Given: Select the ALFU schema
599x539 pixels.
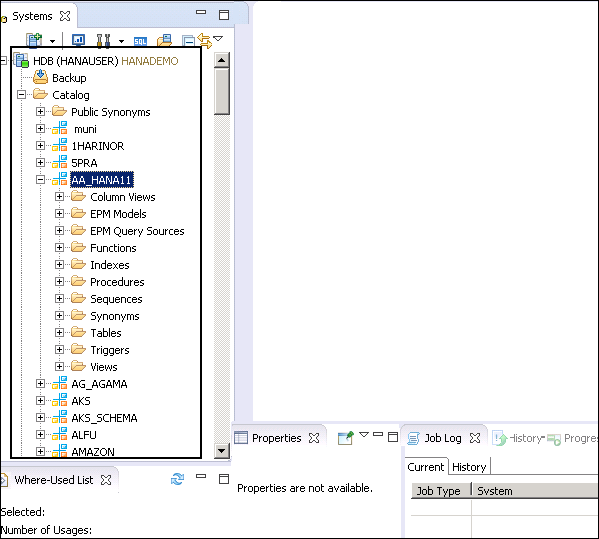Looking at the screenshot, I should click(84, 435).
